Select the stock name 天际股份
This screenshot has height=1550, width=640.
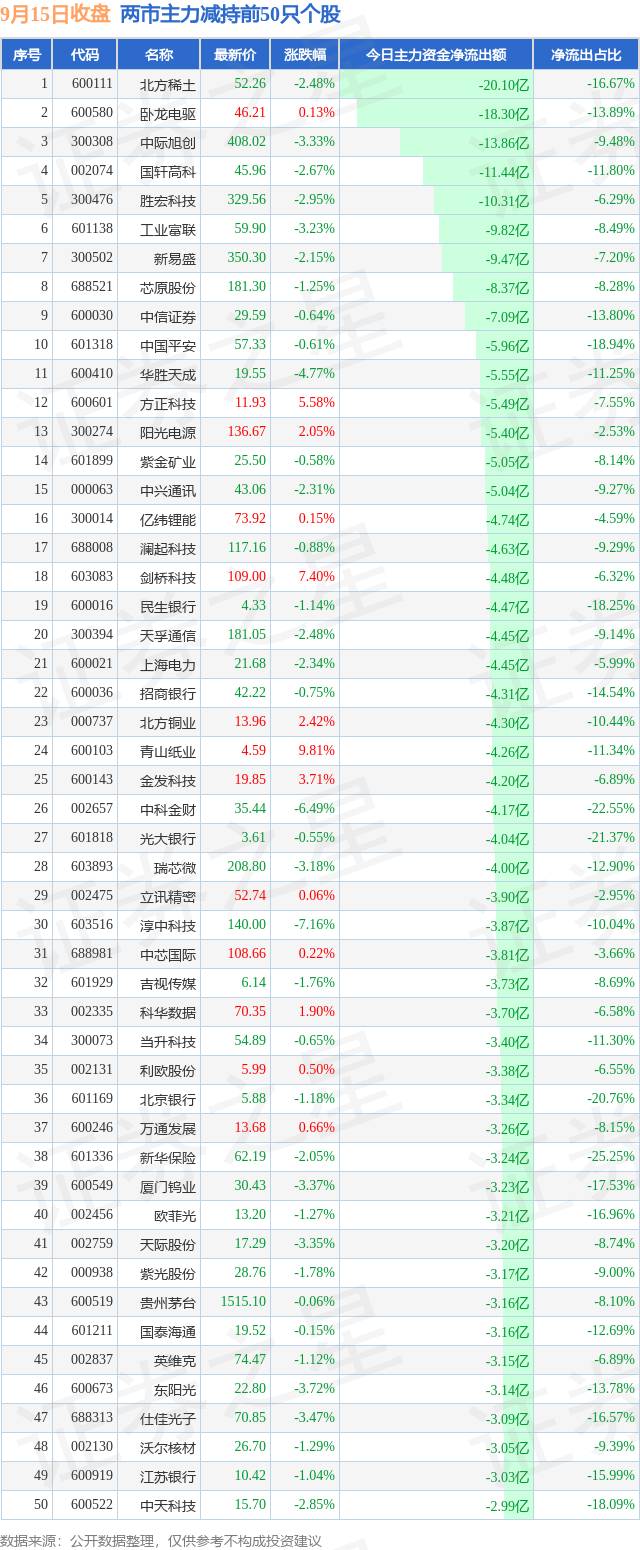point(168,1244)
